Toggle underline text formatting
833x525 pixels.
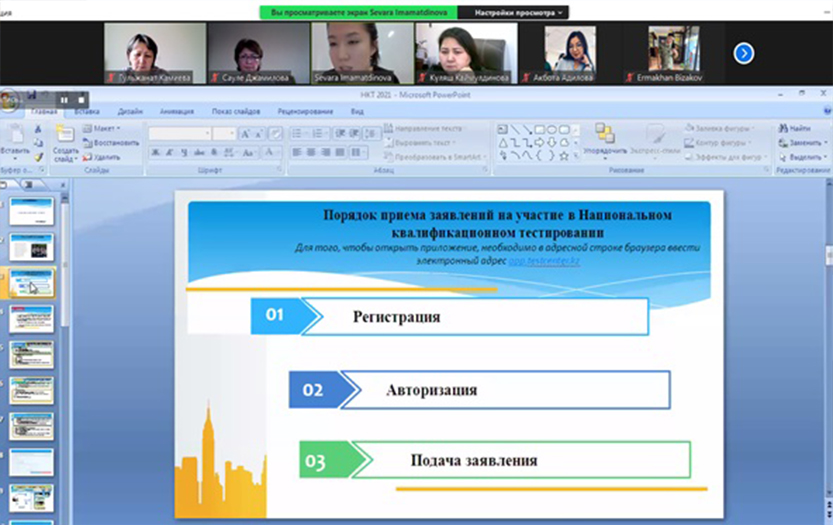(x=184, y=153)
